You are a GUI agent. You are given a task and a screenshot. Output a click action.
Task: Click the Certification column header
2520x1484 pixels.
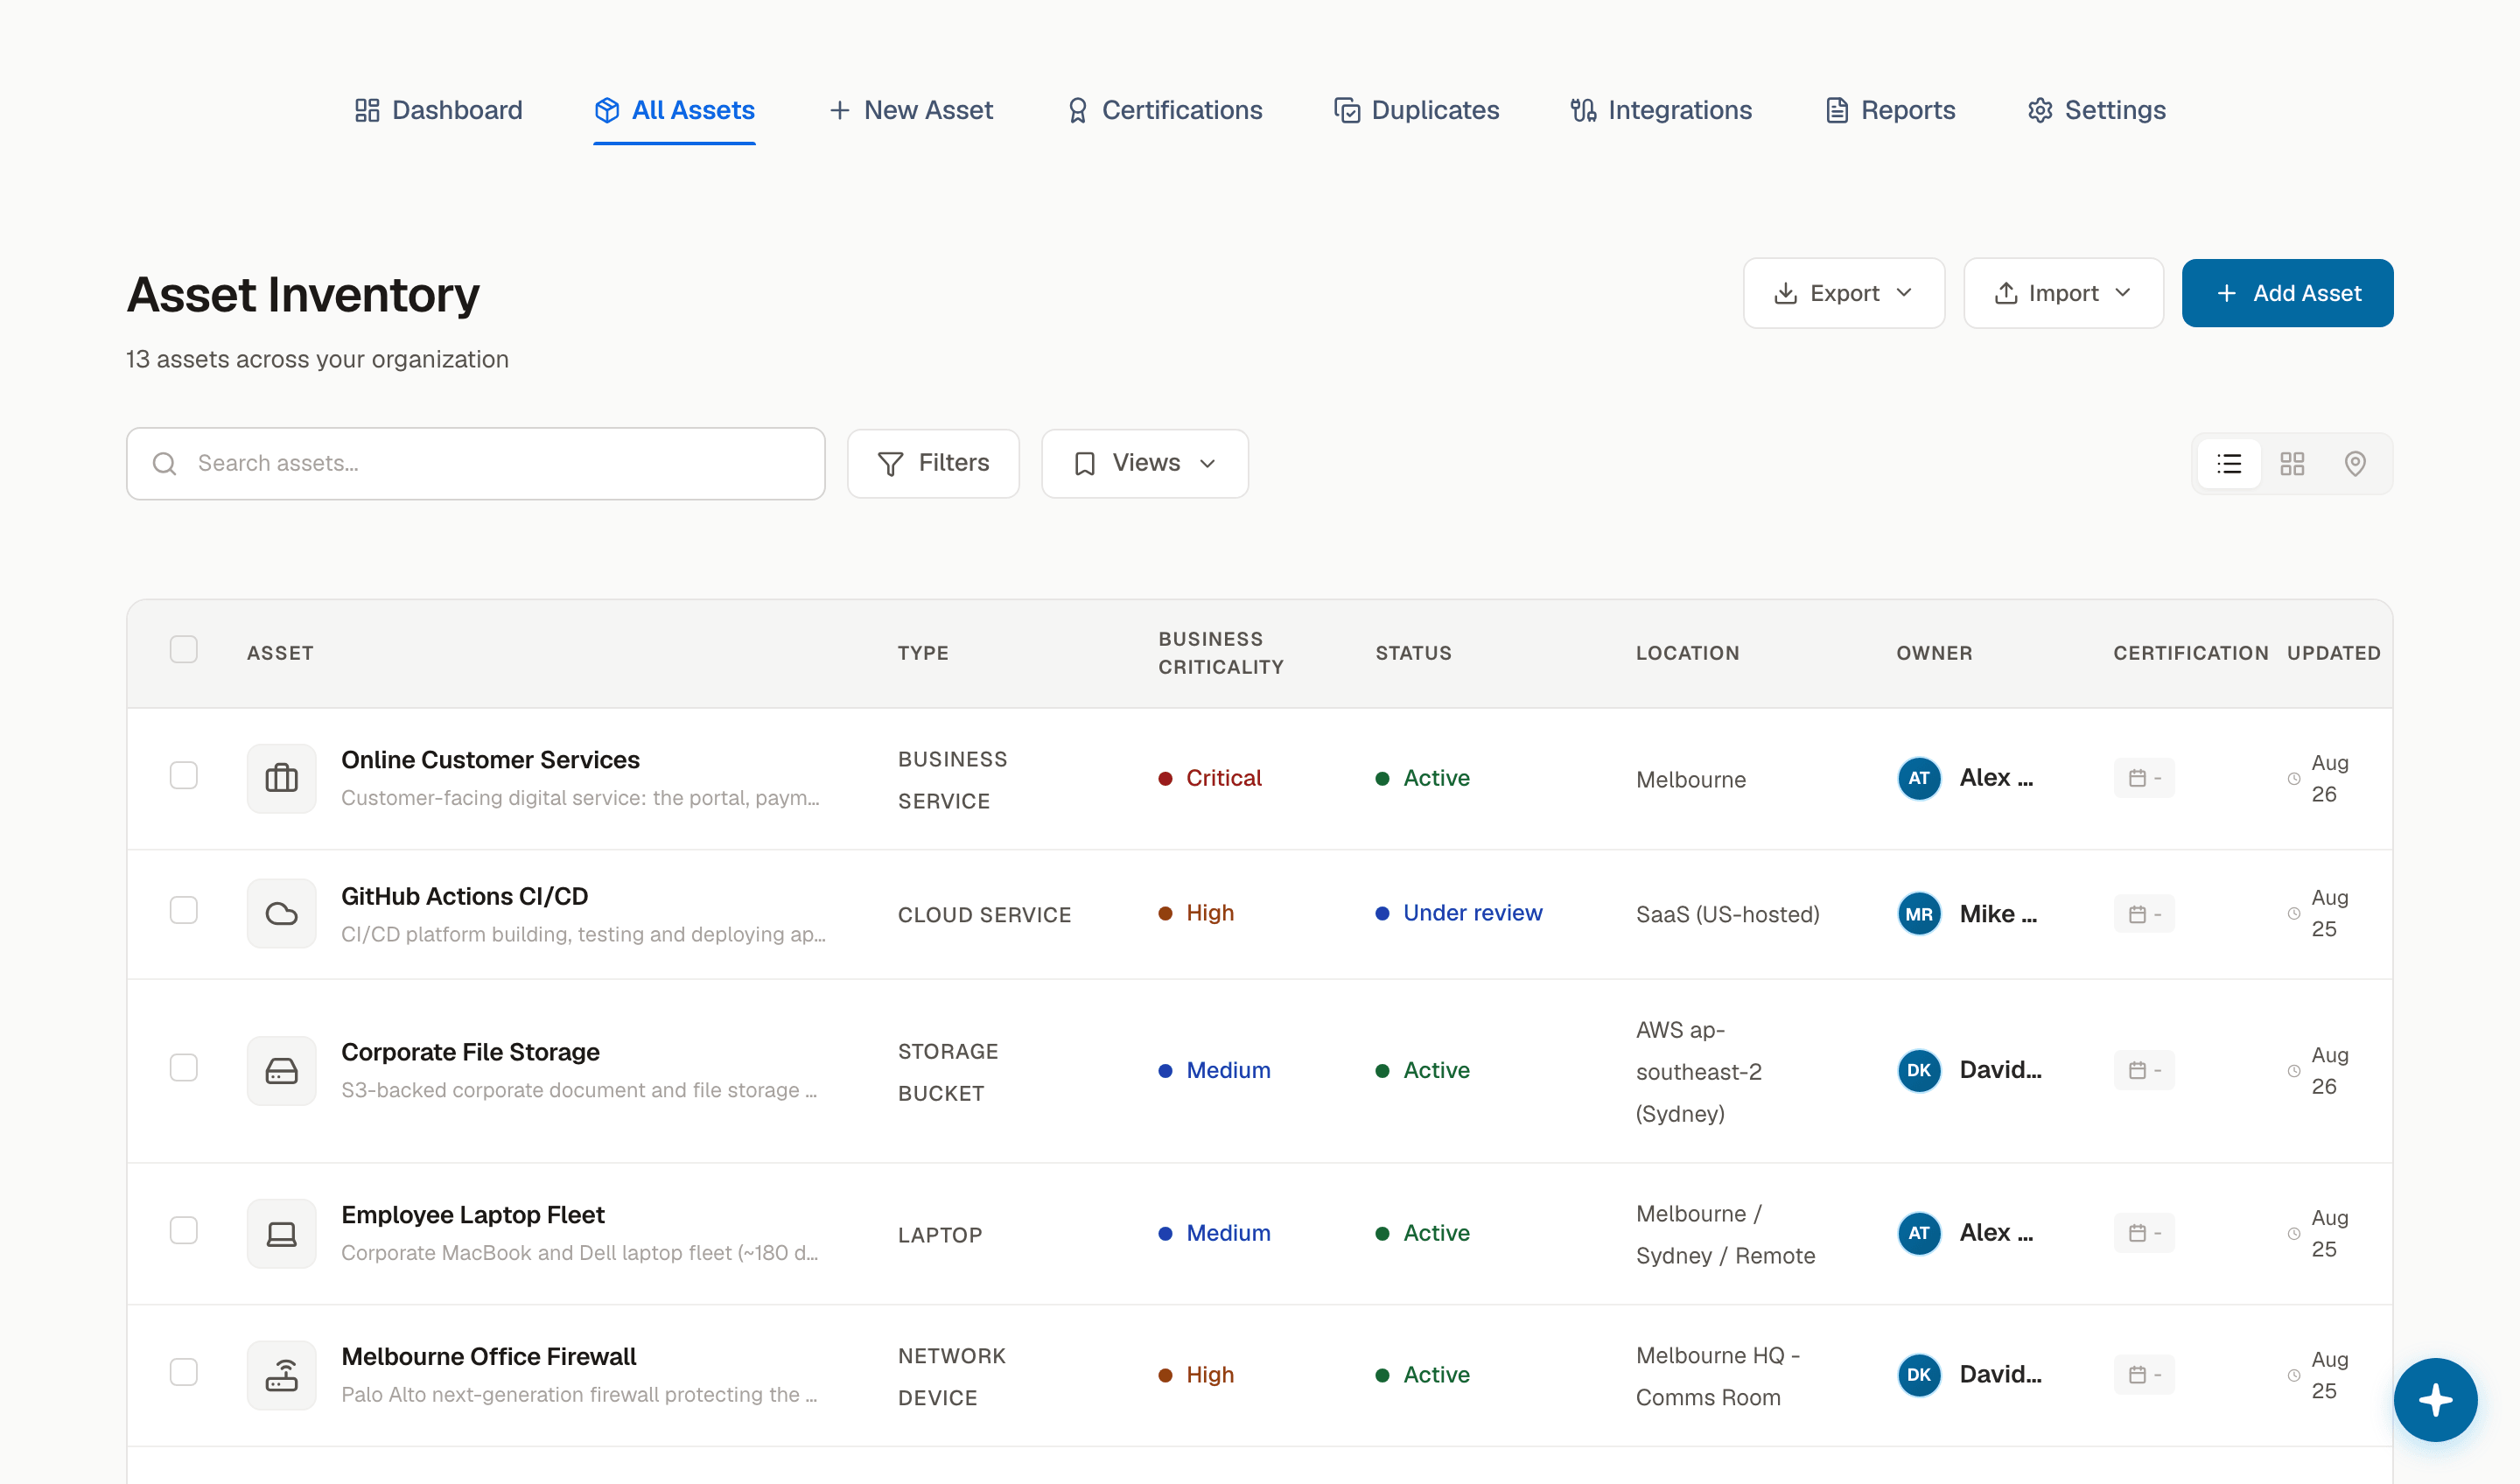click(x=2191, y=654)
